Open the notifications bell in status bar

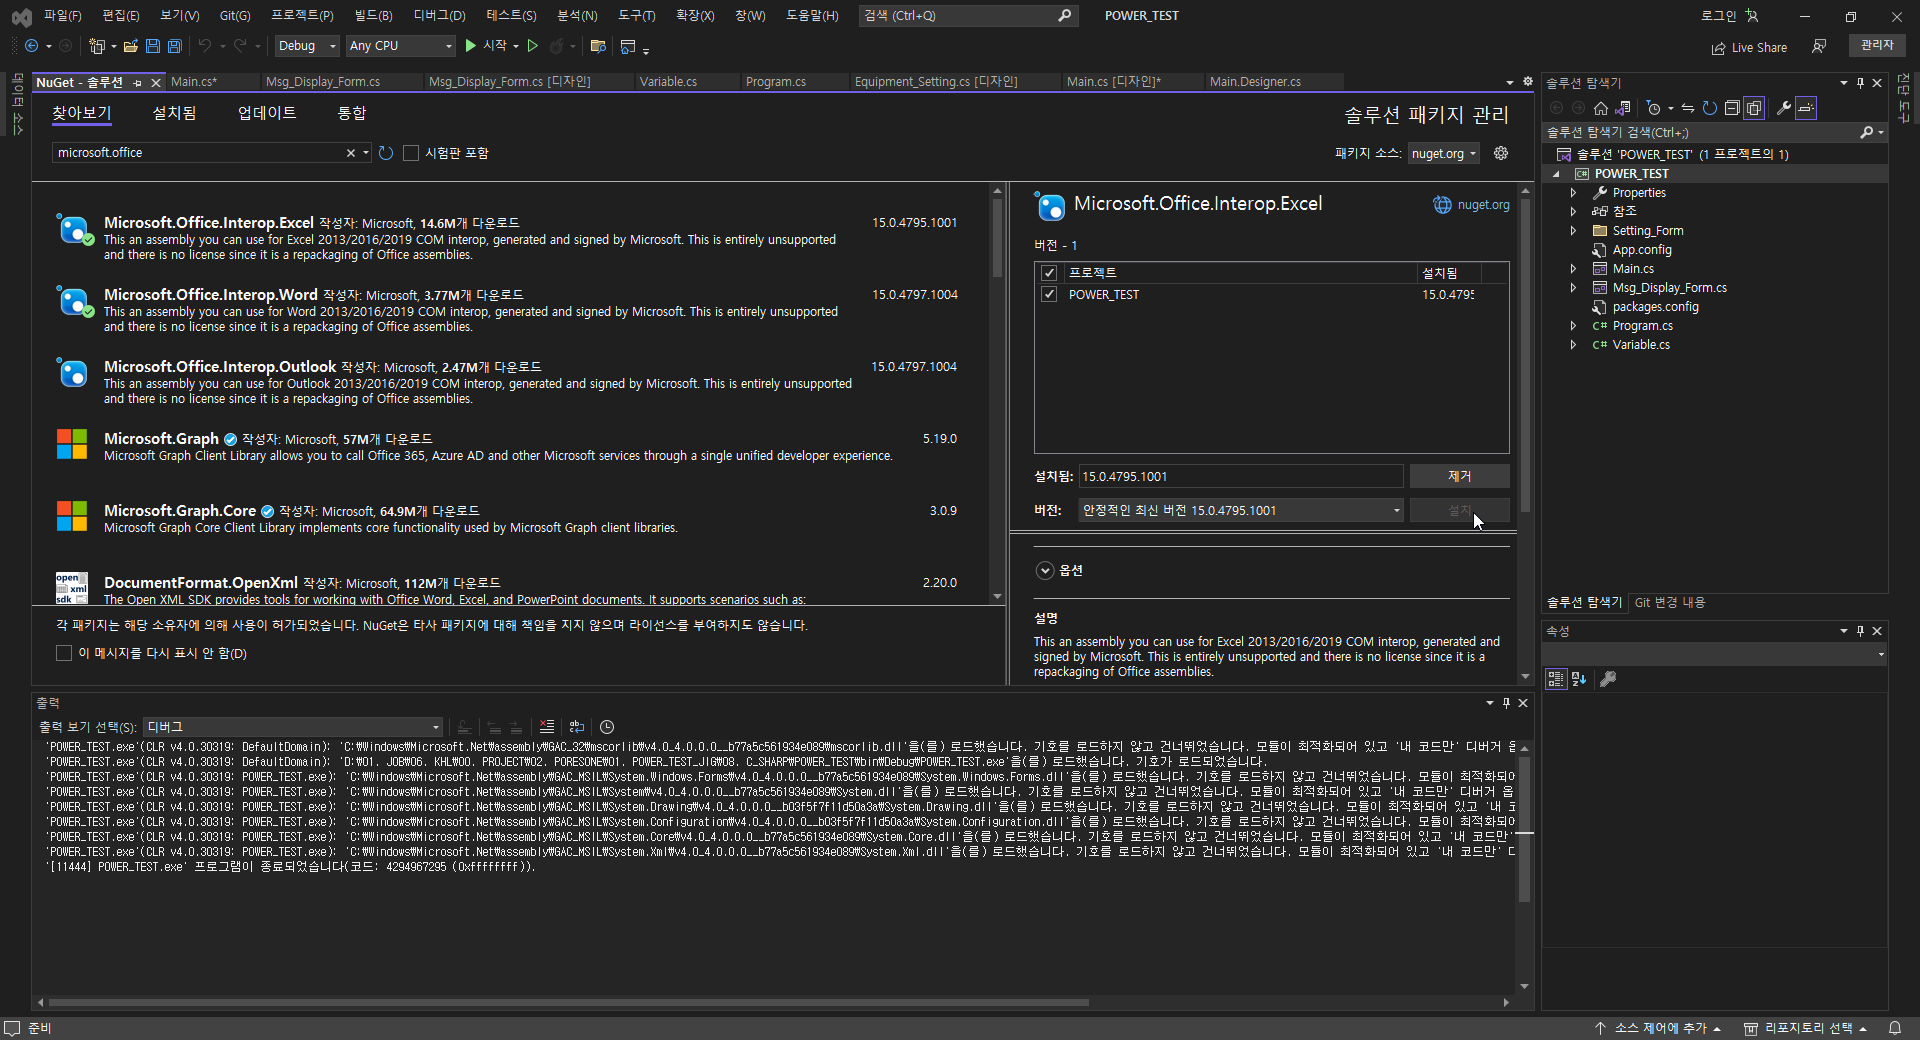[x=1894, y=1028]
